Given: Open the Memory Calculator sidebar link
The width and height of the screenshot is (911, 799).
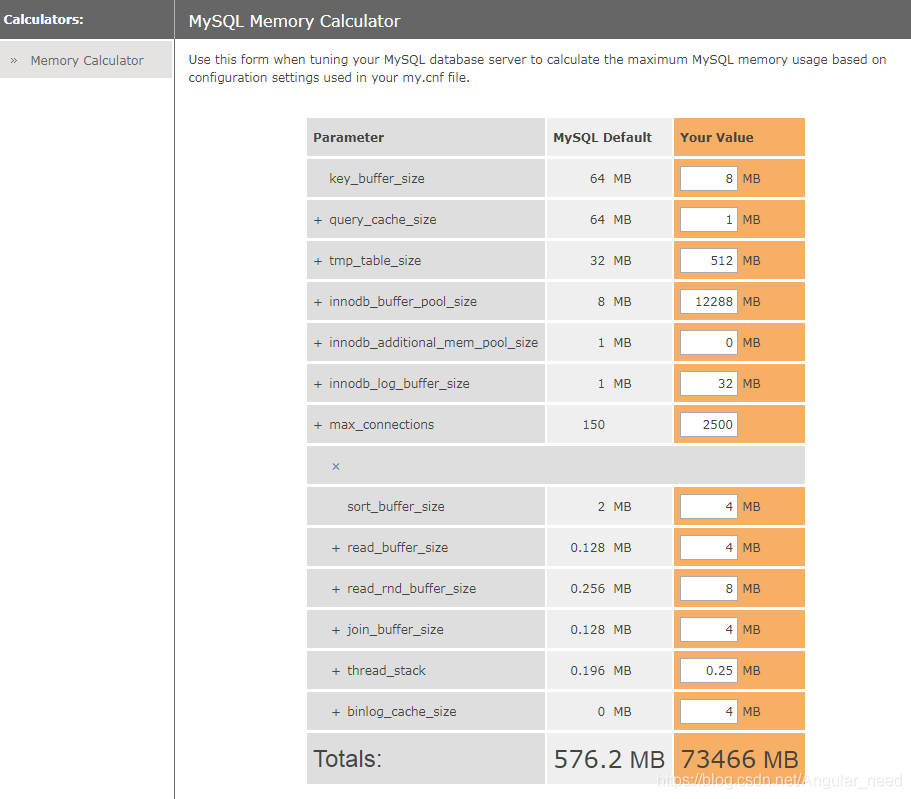Looking at the screenshot, I should coord(87,60).
